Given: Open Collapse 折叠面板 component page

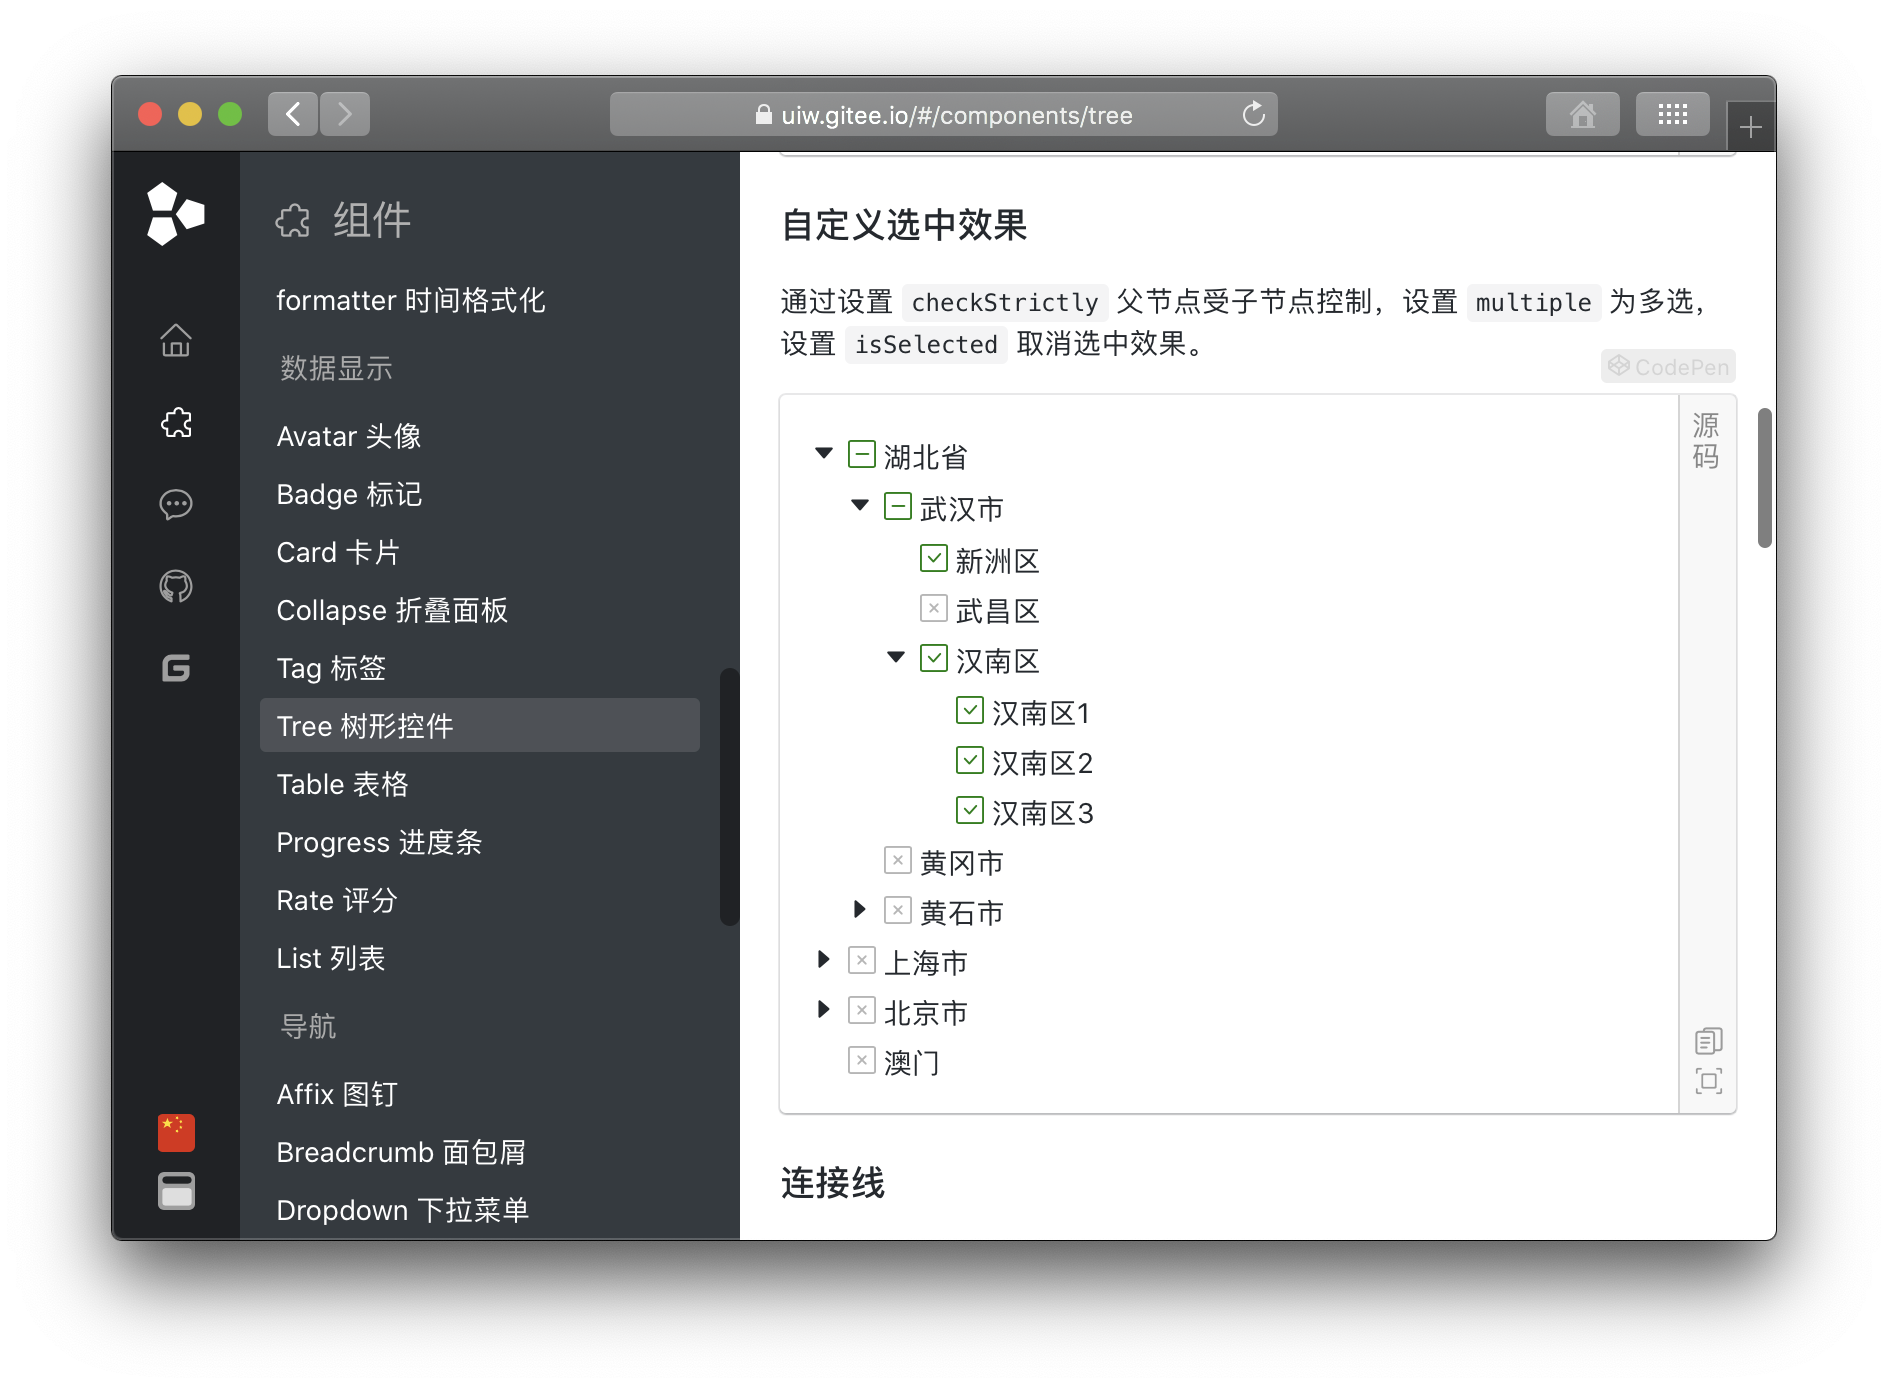Looking at the screenshot, I should (480, 610).
